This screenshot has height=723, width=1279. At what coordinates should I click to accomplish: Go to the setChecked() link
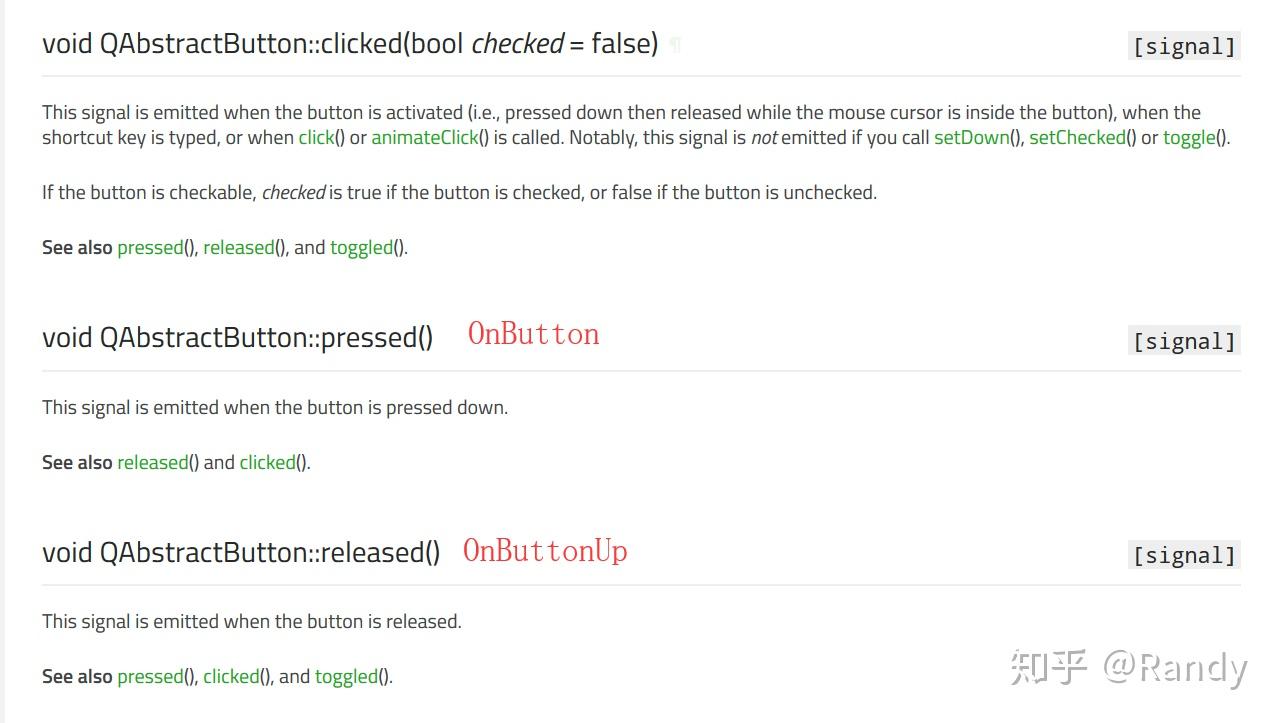tap(1076, 138)
